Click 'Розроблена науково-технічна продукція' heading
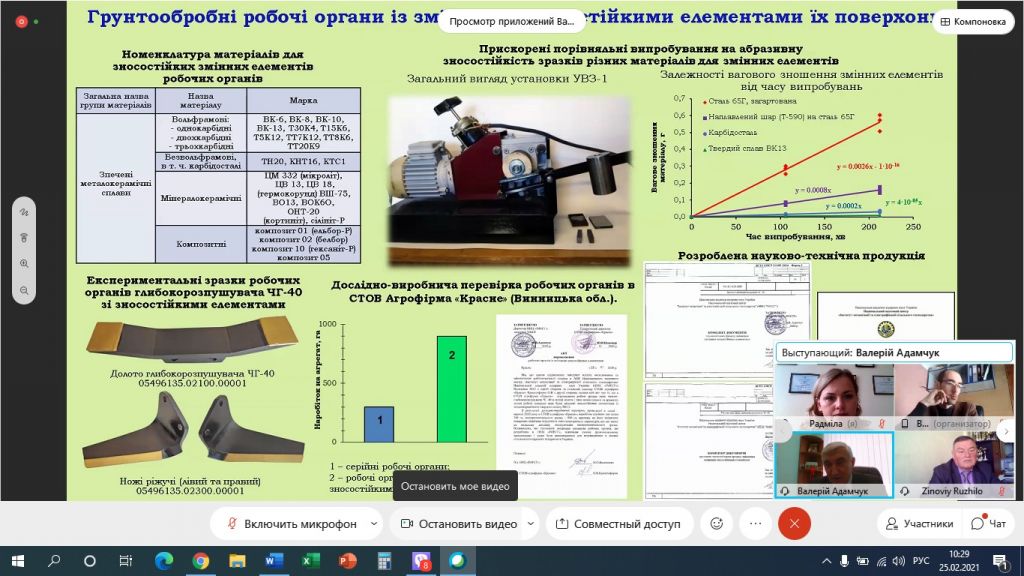Screen dimensions: 1024x576 coord(801,255)
